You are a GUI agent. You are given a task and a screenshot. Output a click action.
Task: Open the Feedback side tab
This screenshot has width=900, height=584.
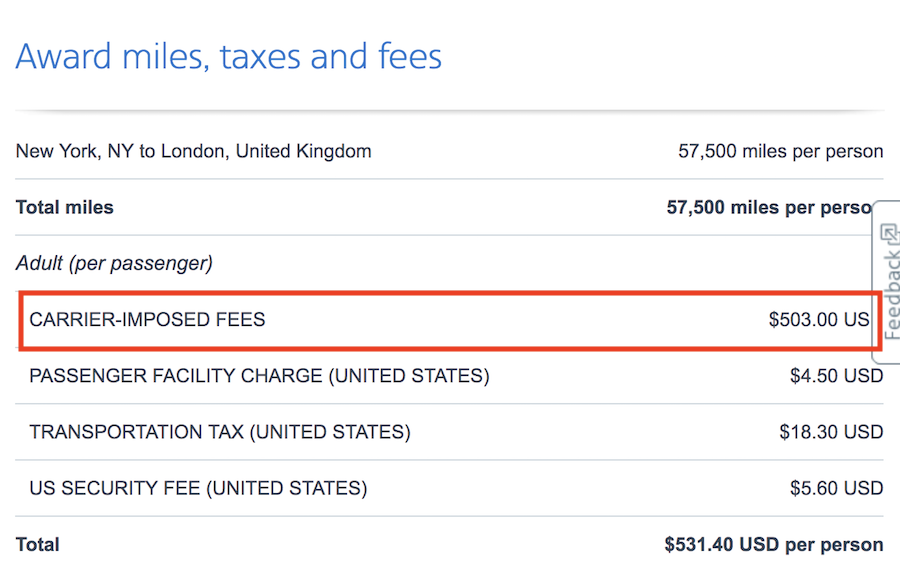pyautogui.click(x=887, y=282)
